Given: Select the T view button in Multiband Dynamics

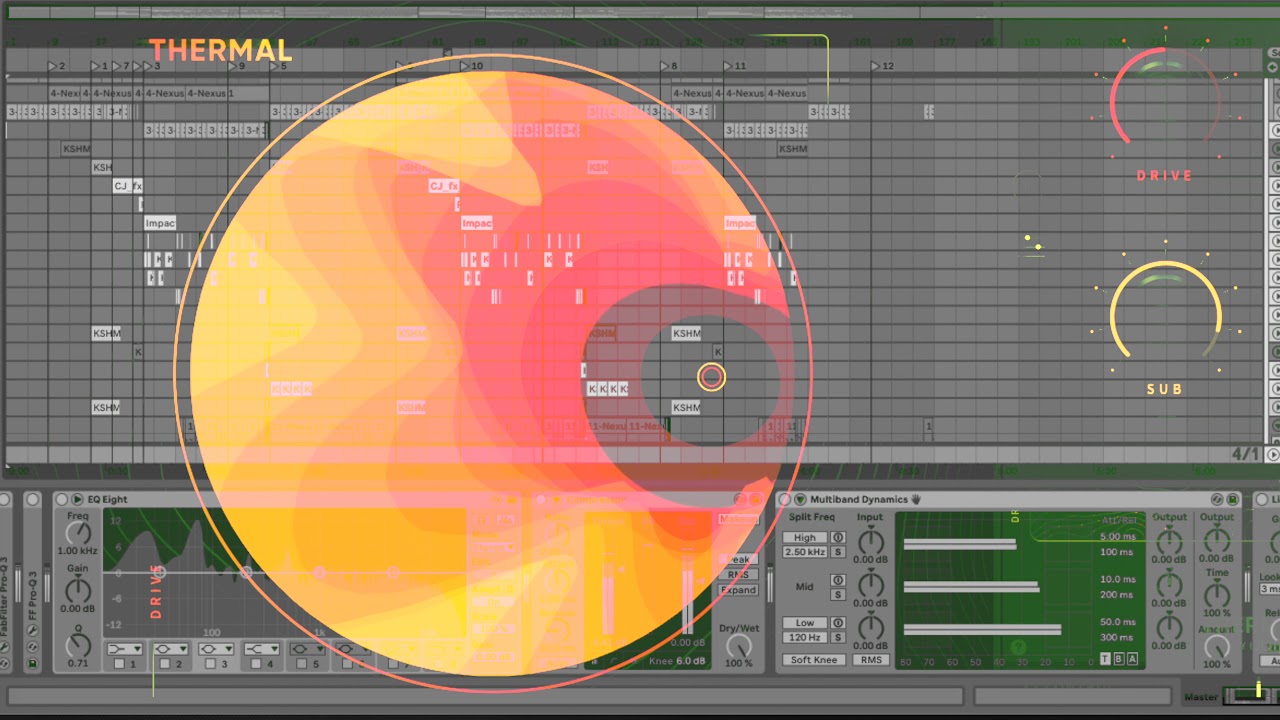Looking at the screenshot, I should click(x=1105, y=659).
